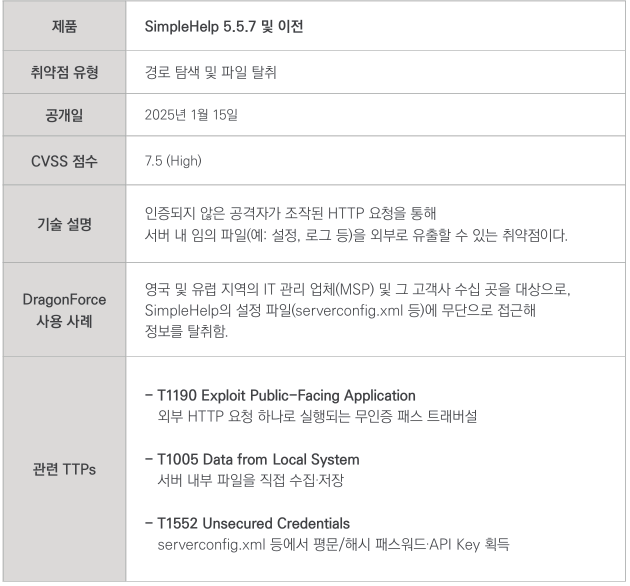
Task: Select the 7.5 (High) score value
Action: point(176,161)
